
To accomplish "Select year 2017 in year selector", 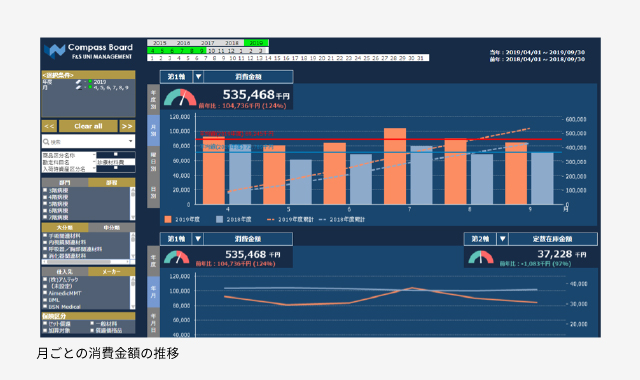I will (x=207, y=43).
